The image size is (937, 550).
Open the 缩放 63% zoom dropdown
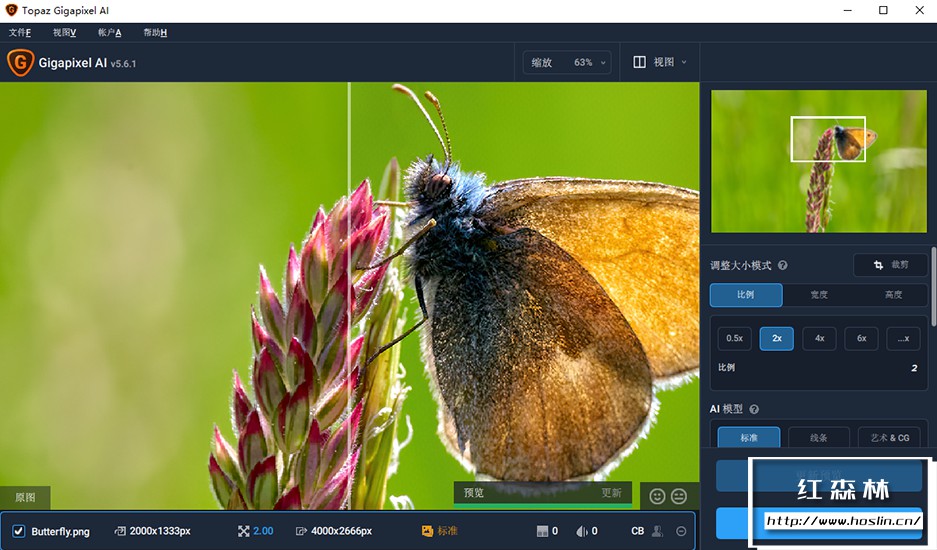567,62
